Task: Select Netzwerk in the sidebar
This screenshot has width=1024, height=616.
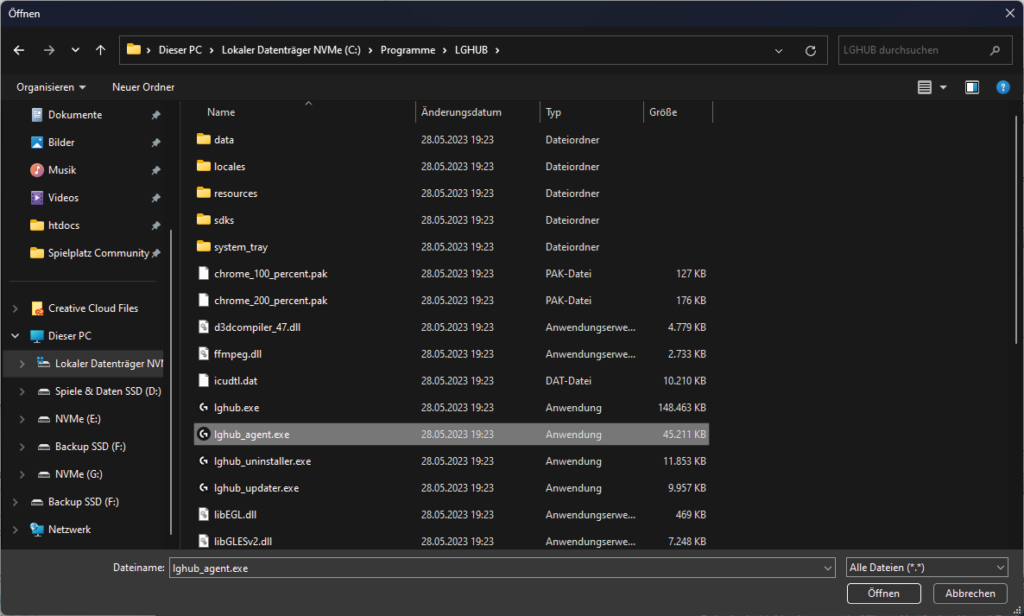Action: (69, 530)
